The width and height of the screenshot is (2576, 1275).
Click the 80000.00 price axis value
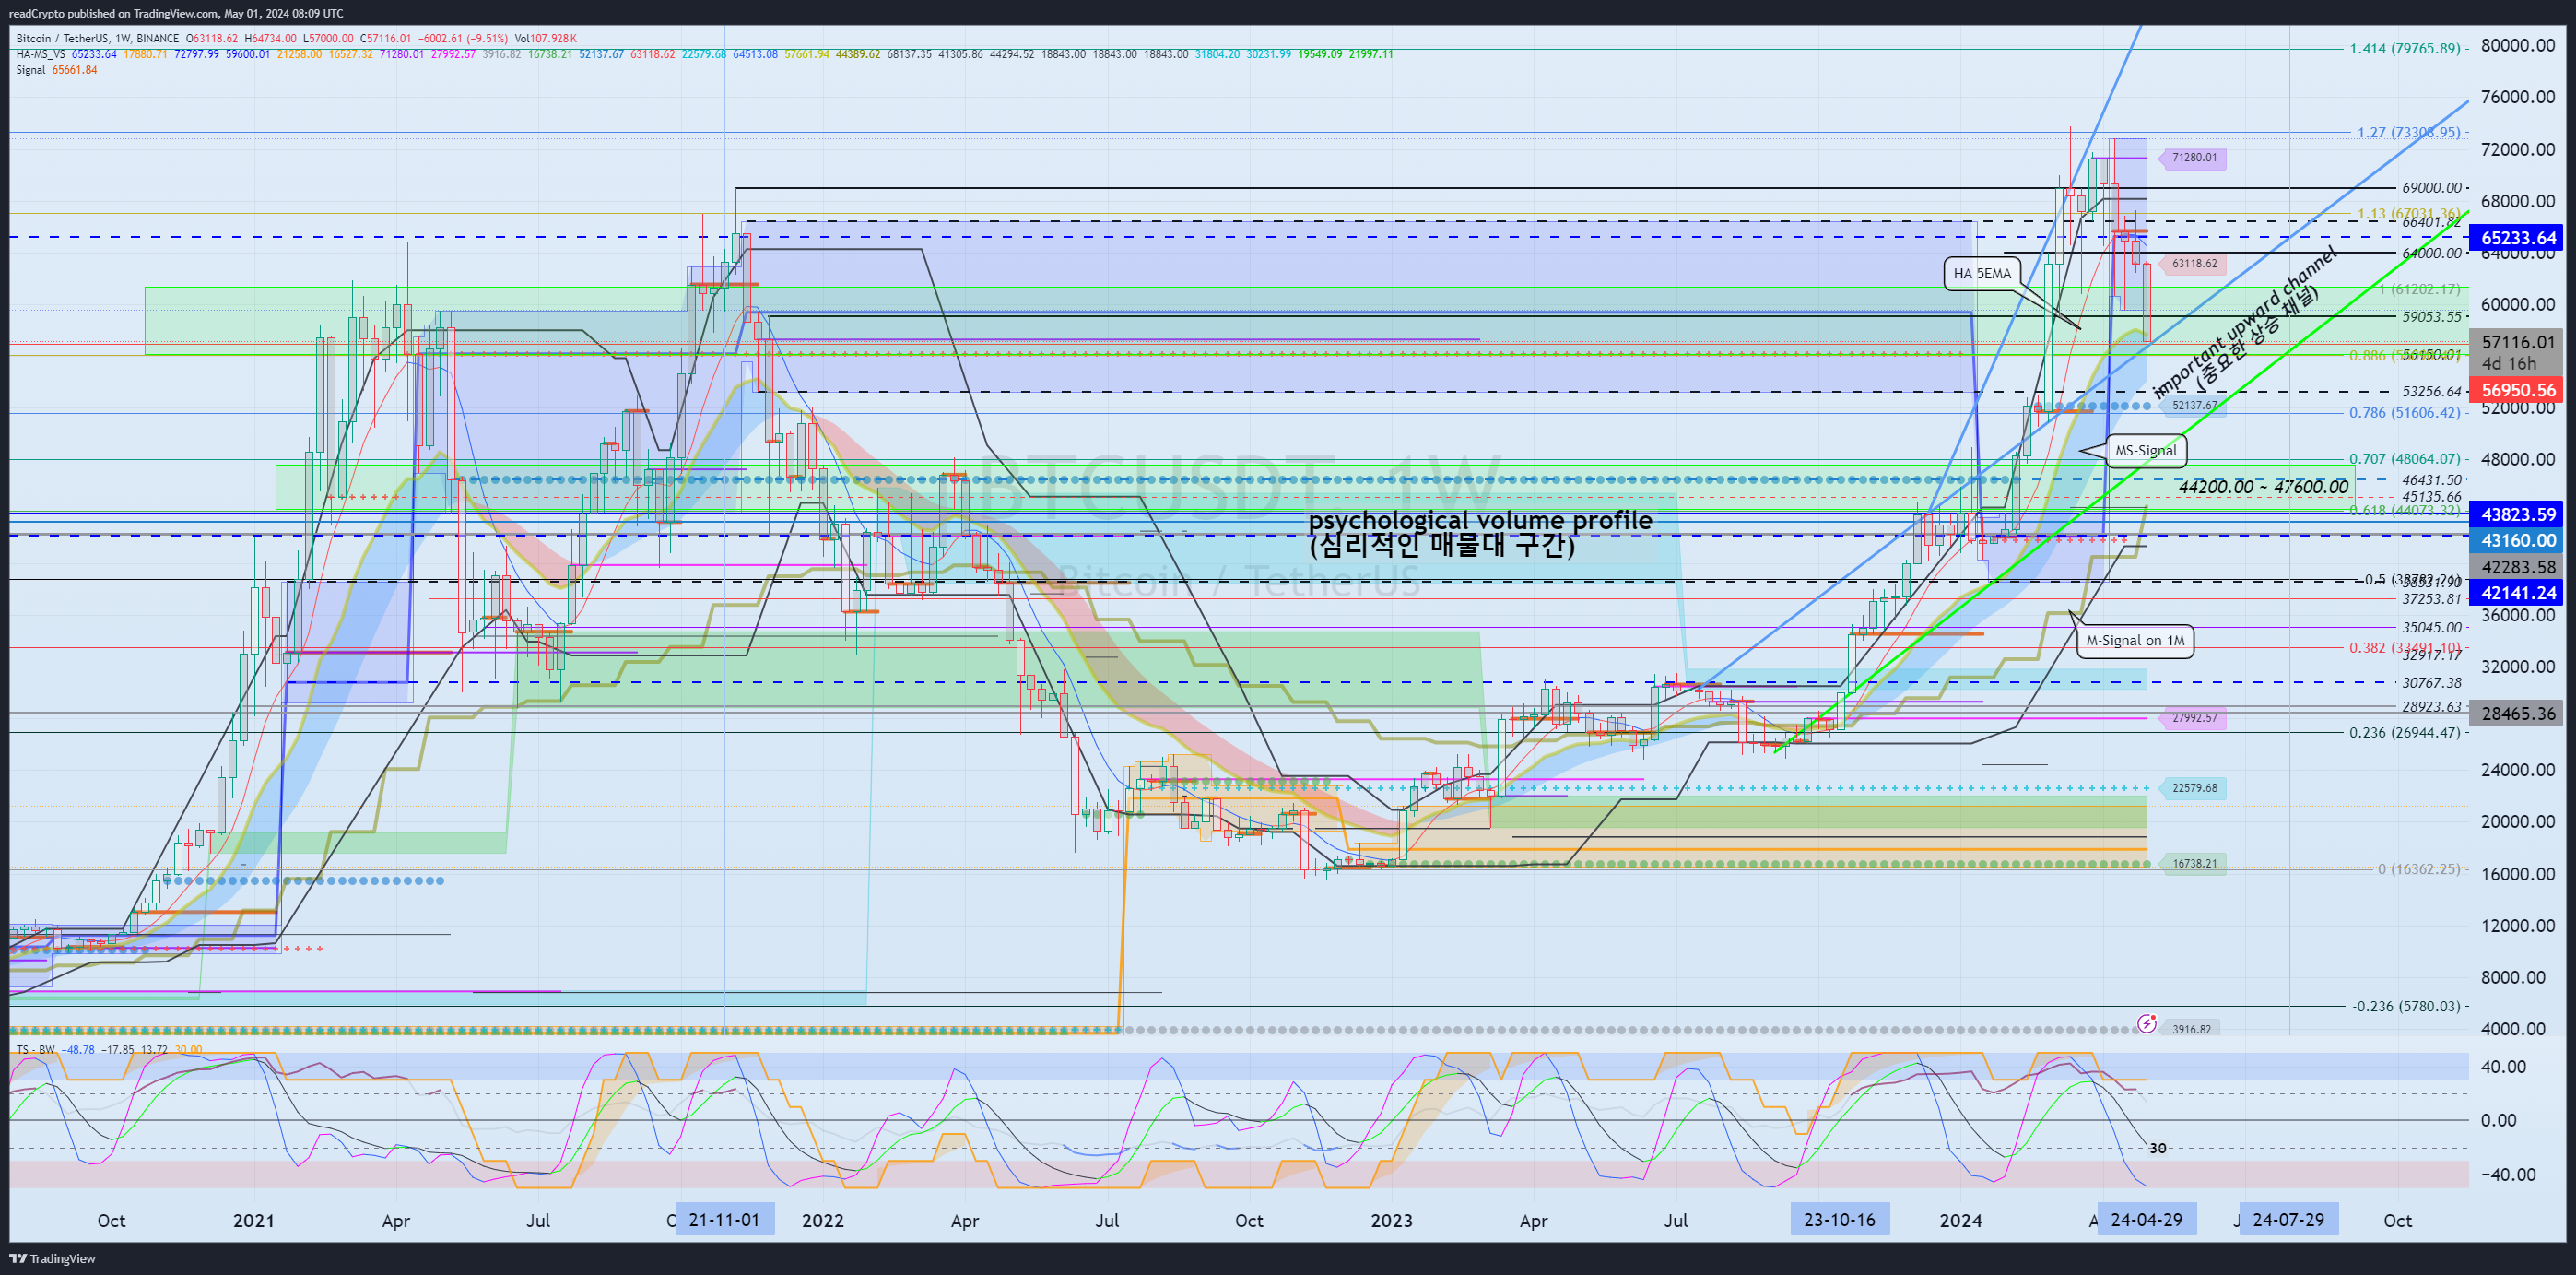click(x=2518, y=45)
